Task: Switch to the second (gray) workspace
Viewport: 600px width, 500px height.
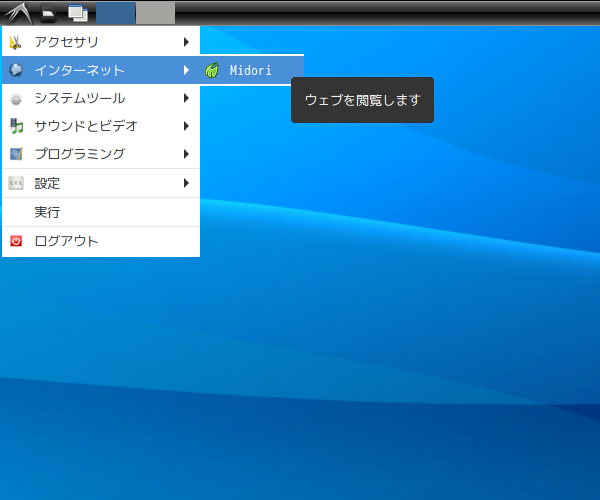Action: (156, 13)
